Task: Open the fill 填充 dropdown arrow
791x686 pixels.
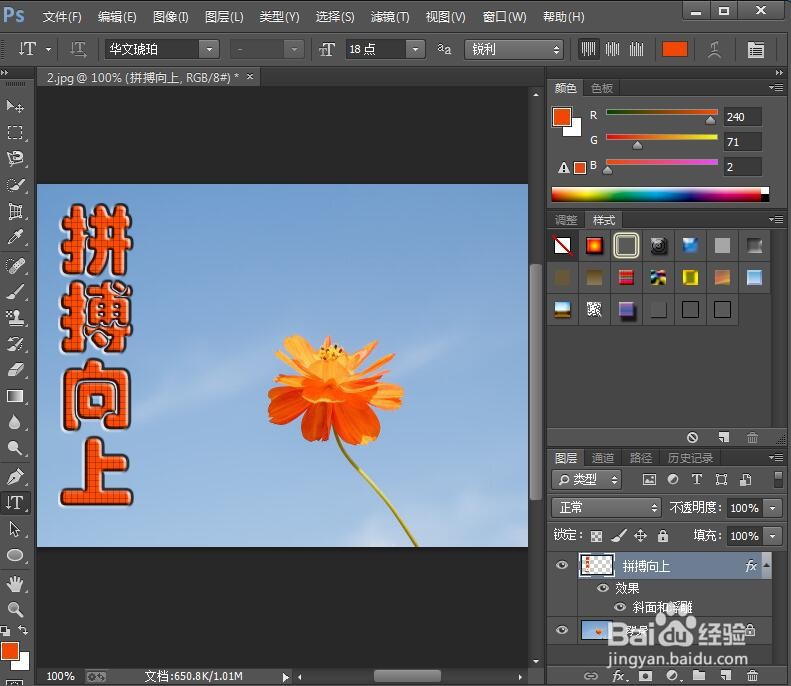Action: pyautogui.click(x=773, y=536)
